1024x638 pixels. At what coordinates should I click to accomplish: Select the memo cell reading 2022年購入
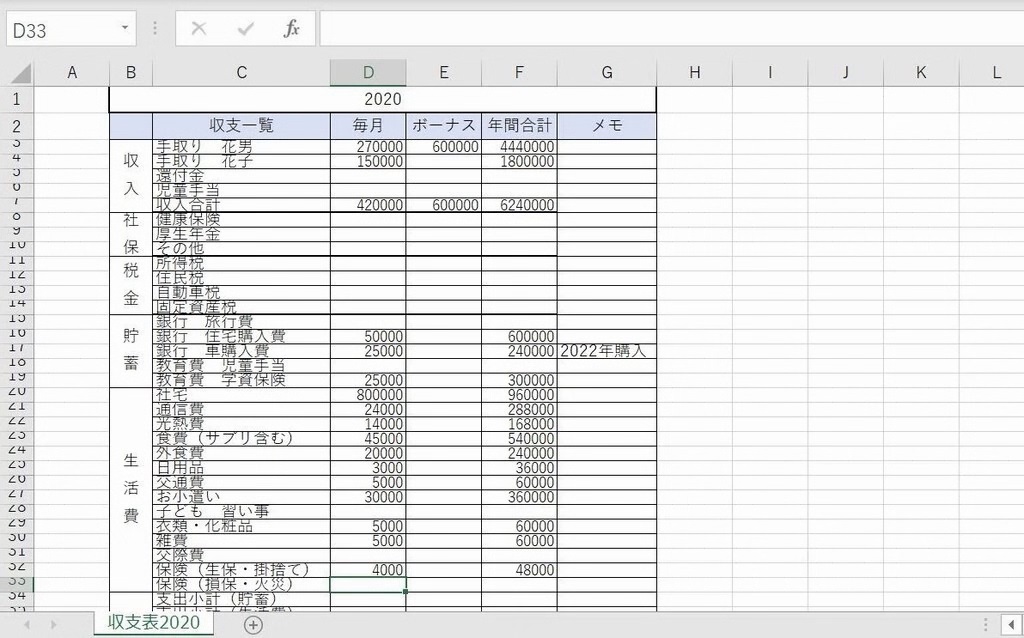click(x=606, y=351)
